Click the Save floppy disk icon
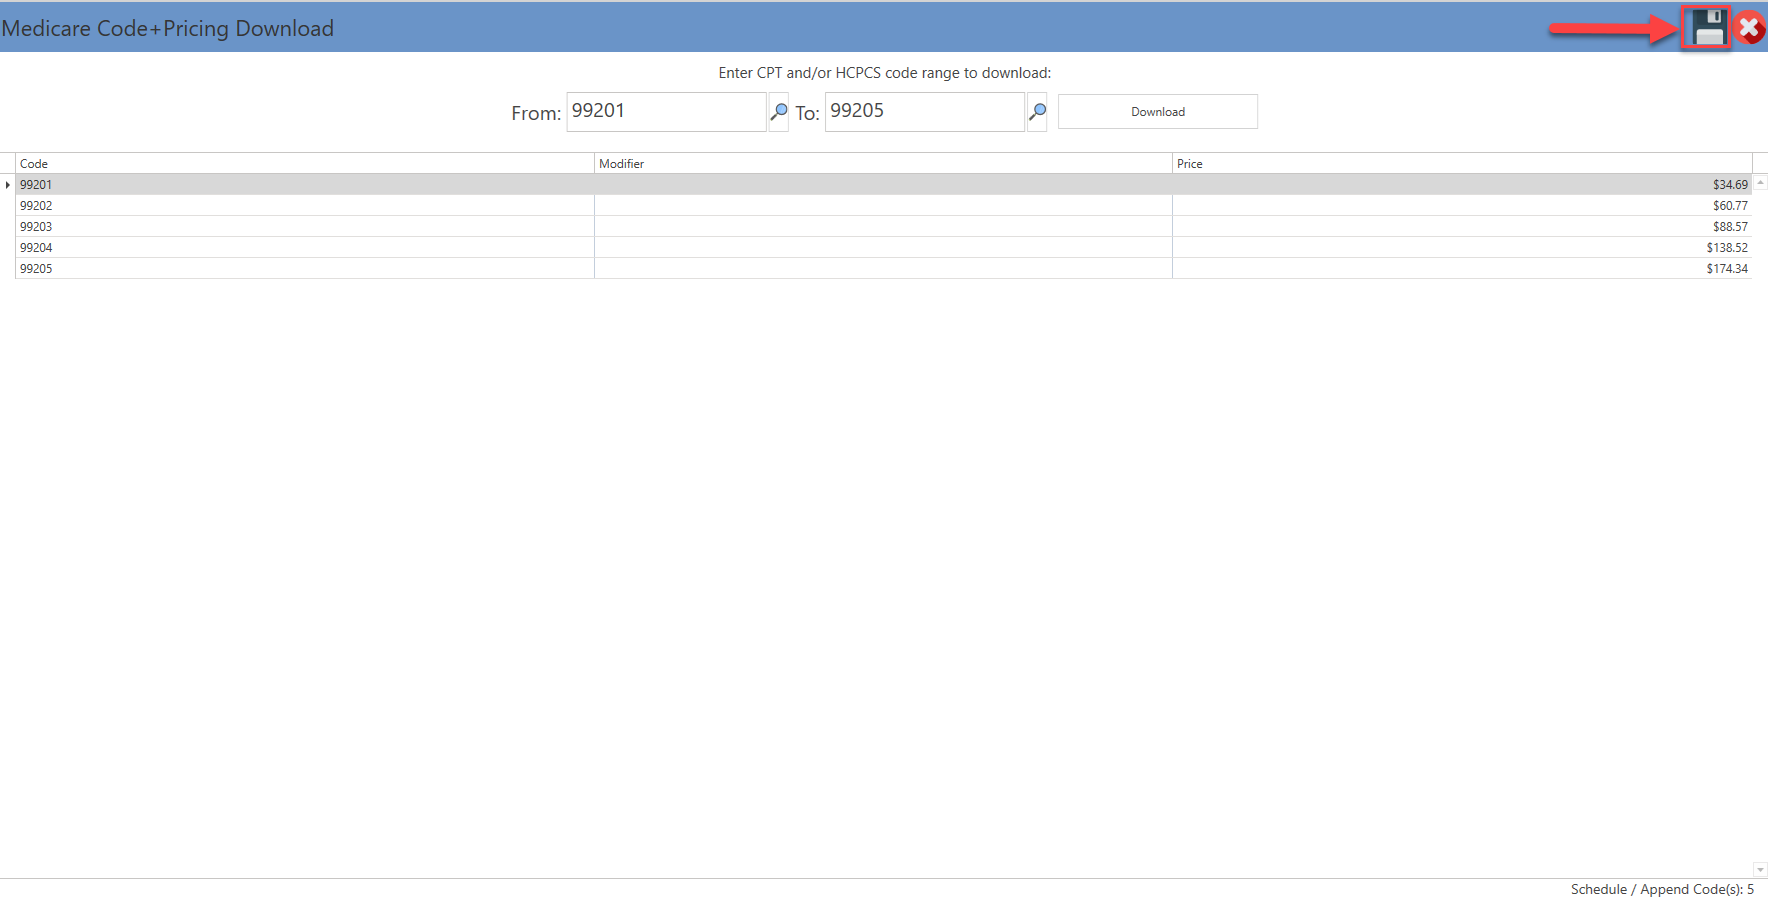Viewport: 1768px width, 897px height. 1709,28
